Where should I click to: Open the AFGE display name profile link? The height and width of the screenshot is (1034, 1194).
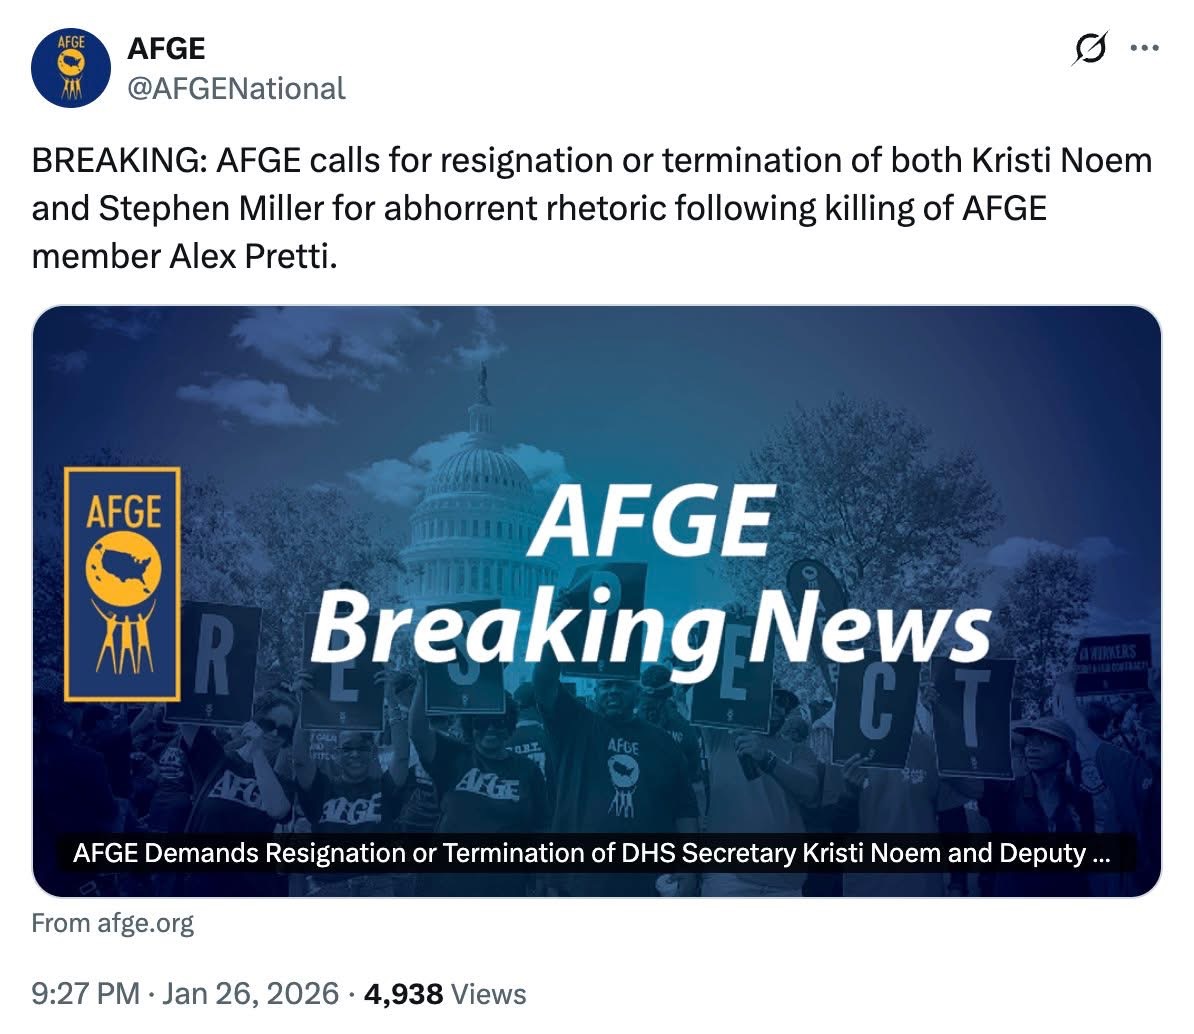click(x=166, y=47)
